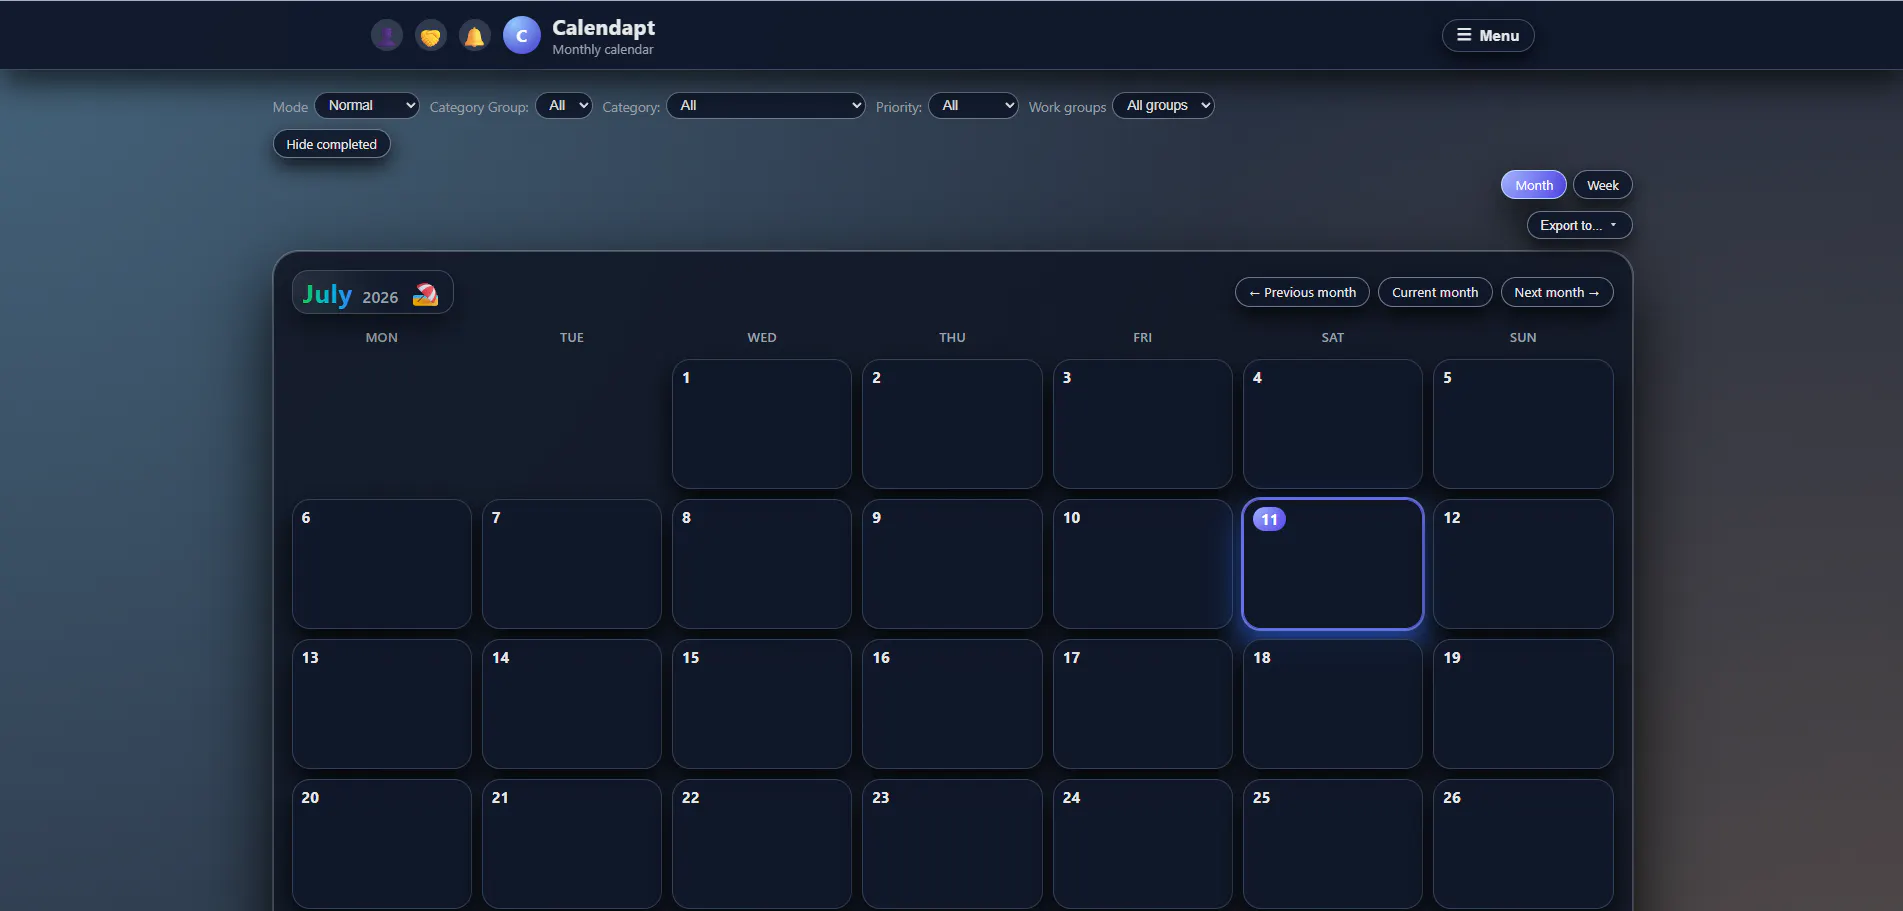Select July 25 day cell

[1332, 844]
